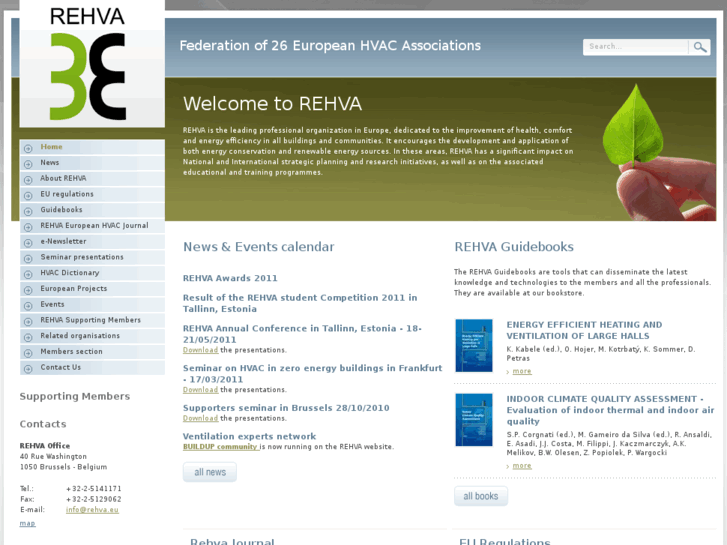The height and width of the screenshot is (545, 727).
Task: Click the plus icon beside News
Action: point(28,163)
